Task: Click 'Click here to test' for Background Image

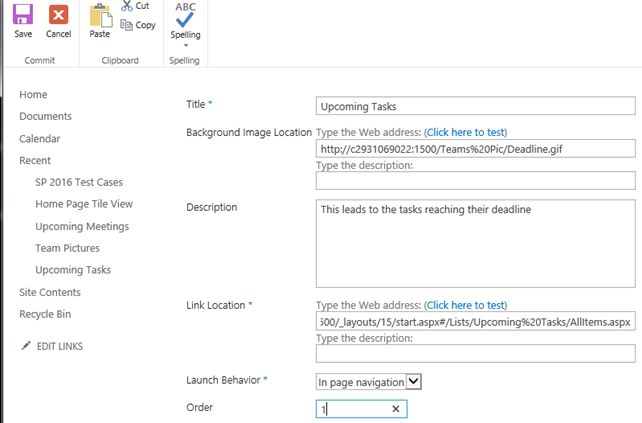Action: 466,132
